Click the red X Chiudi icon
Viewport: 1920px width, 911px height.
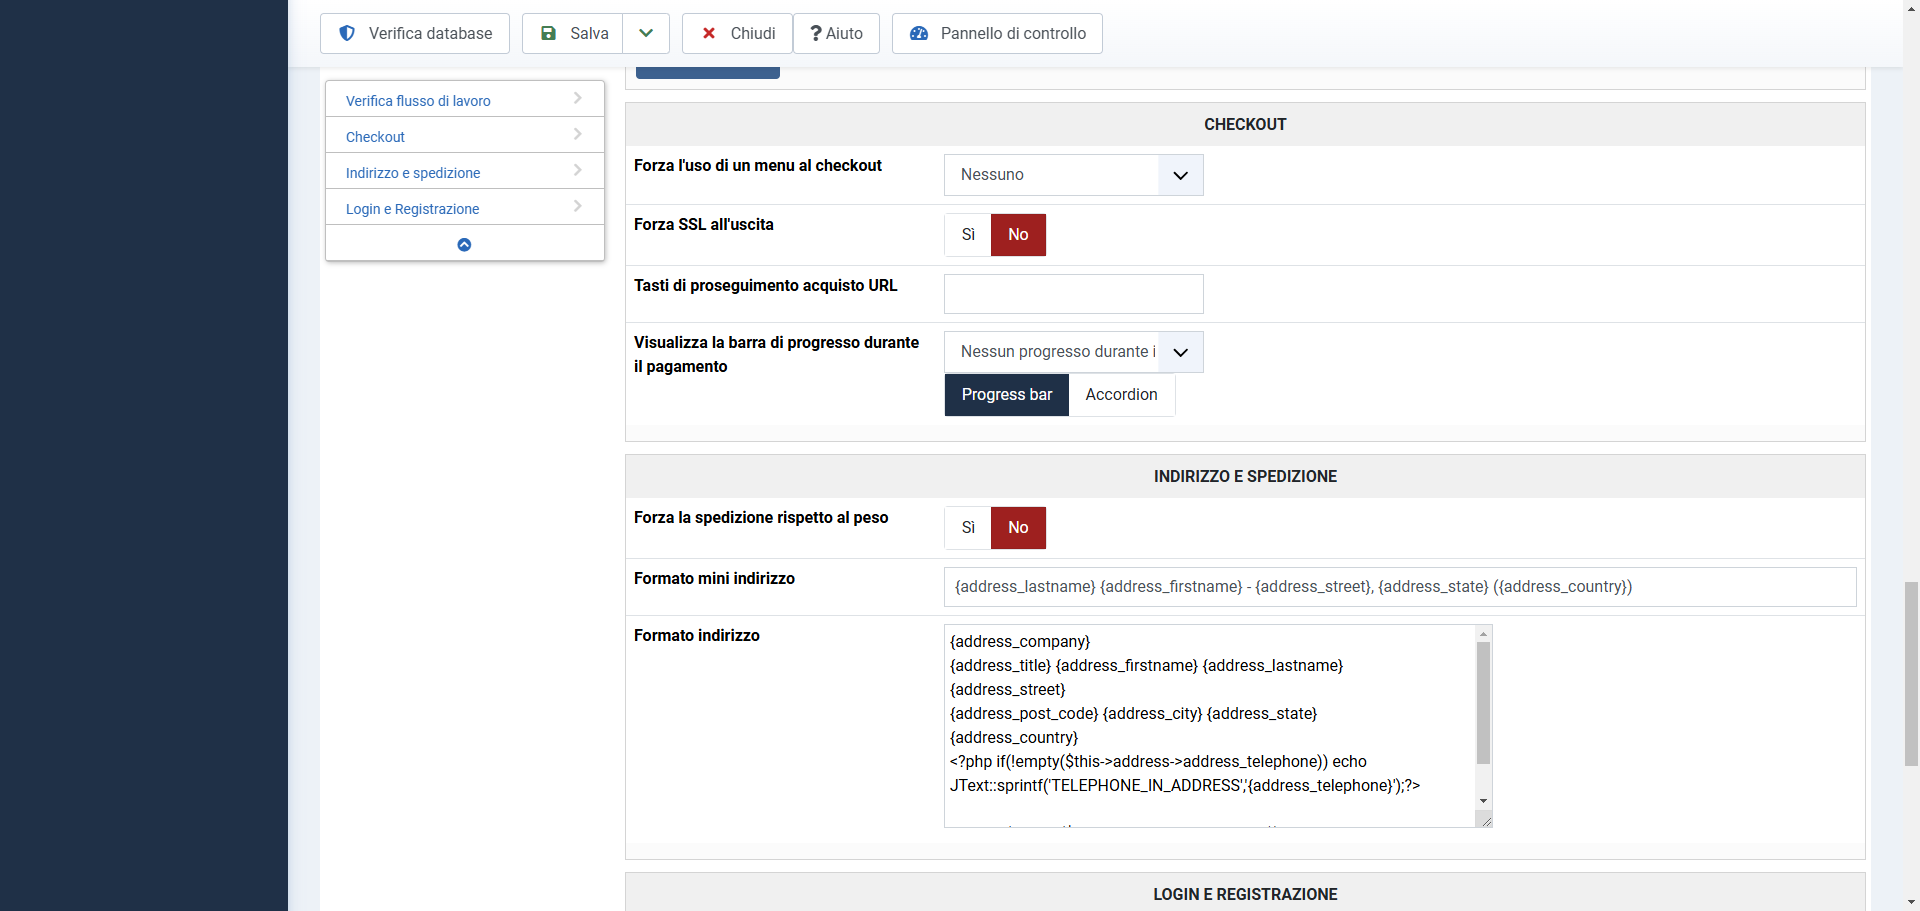pyautogui.click(x=709, y=33)
